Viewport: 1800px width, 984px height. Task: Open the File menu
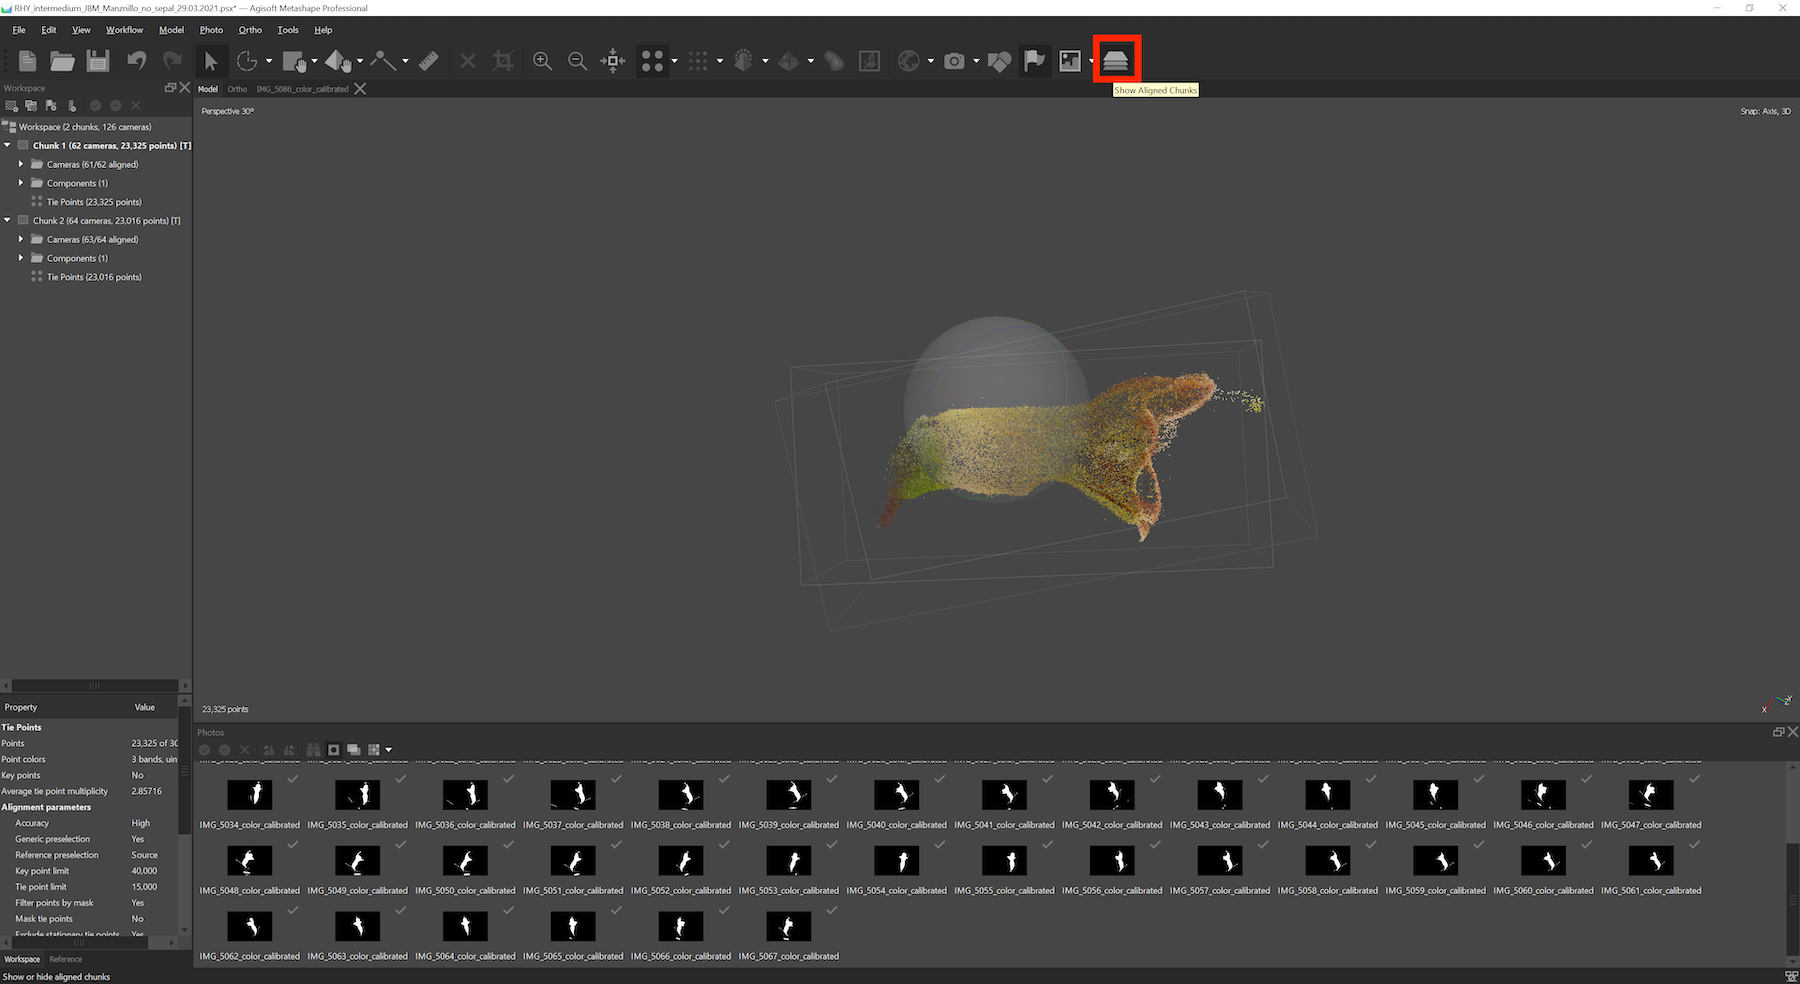(x=19, y=30)
